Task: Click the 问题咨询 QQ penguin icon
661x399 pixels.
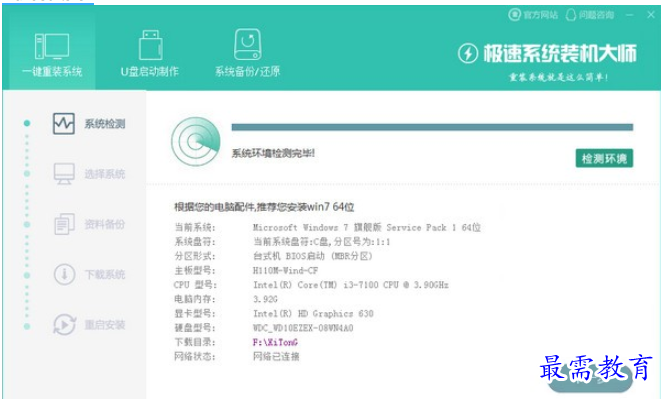Action: (x=571, y=15)
